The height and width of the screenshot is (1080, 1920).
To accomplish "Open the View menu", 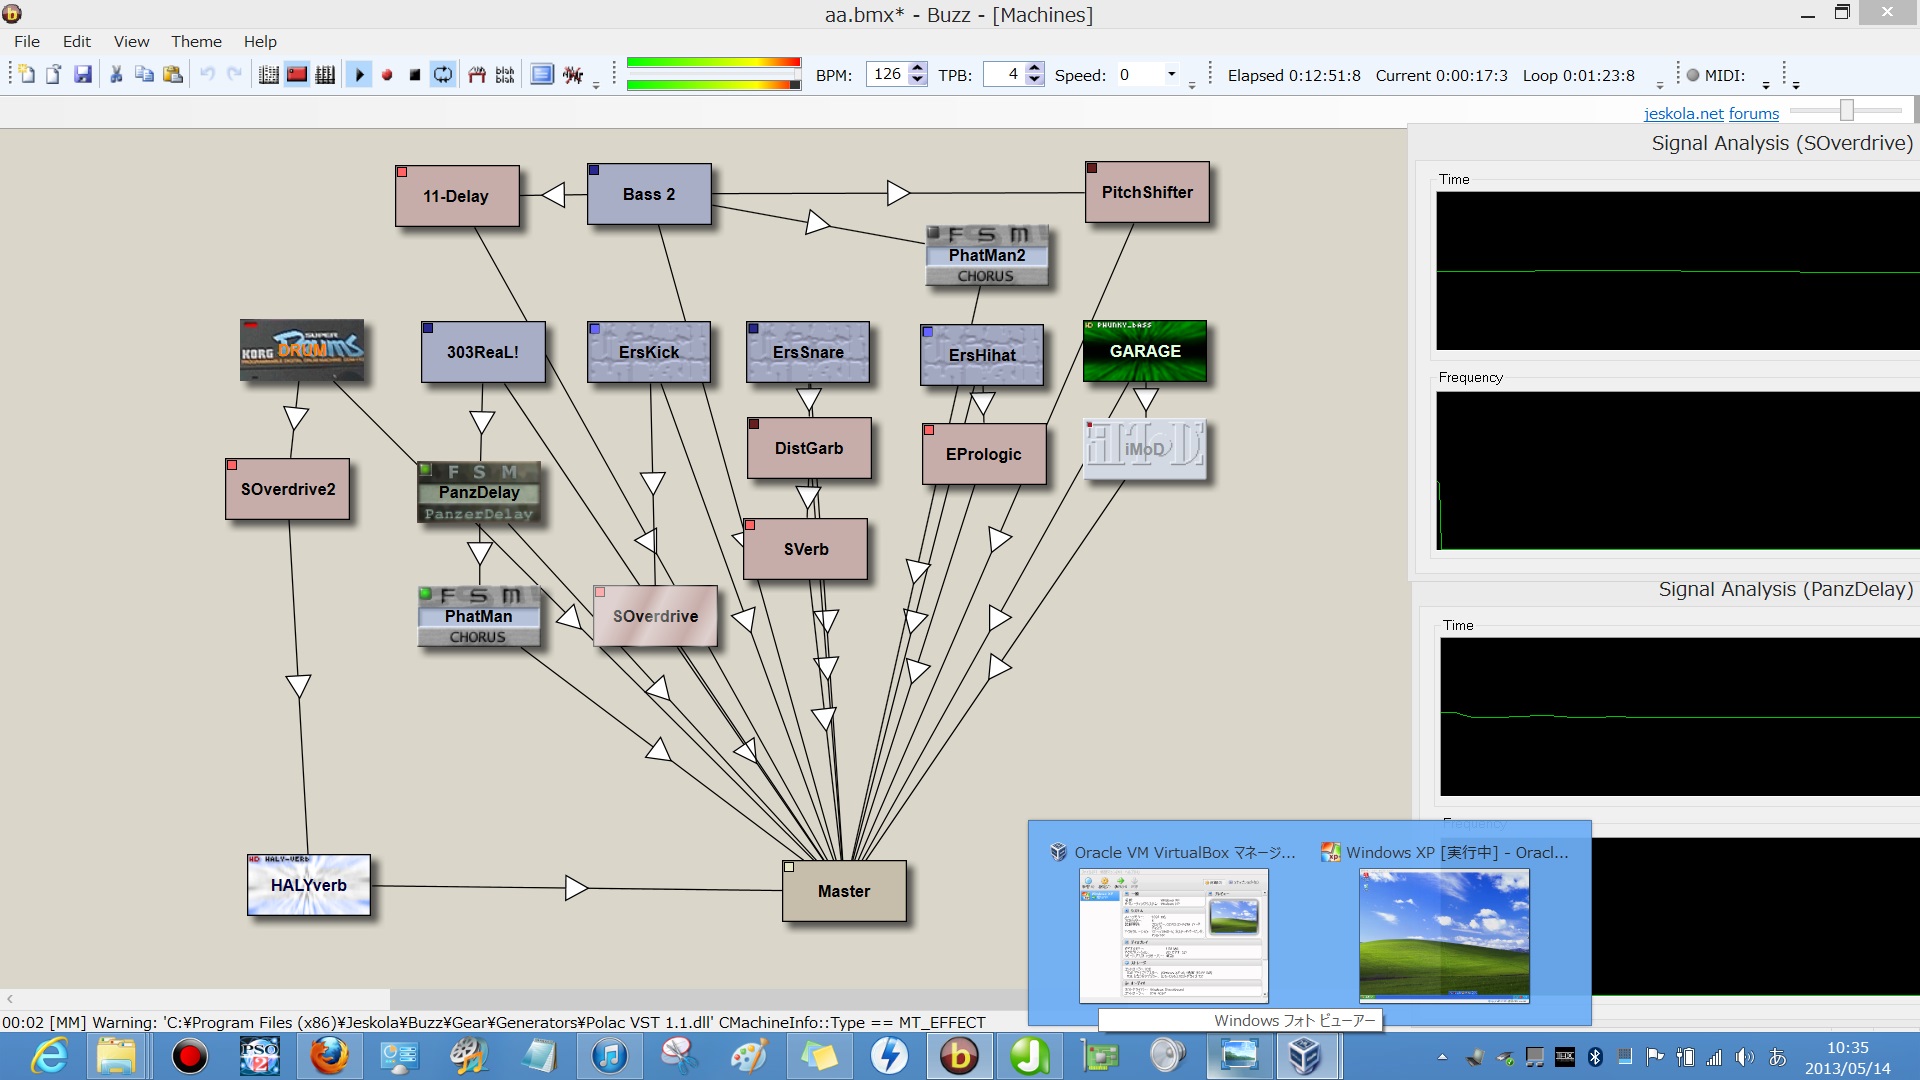I will point(131,41).
